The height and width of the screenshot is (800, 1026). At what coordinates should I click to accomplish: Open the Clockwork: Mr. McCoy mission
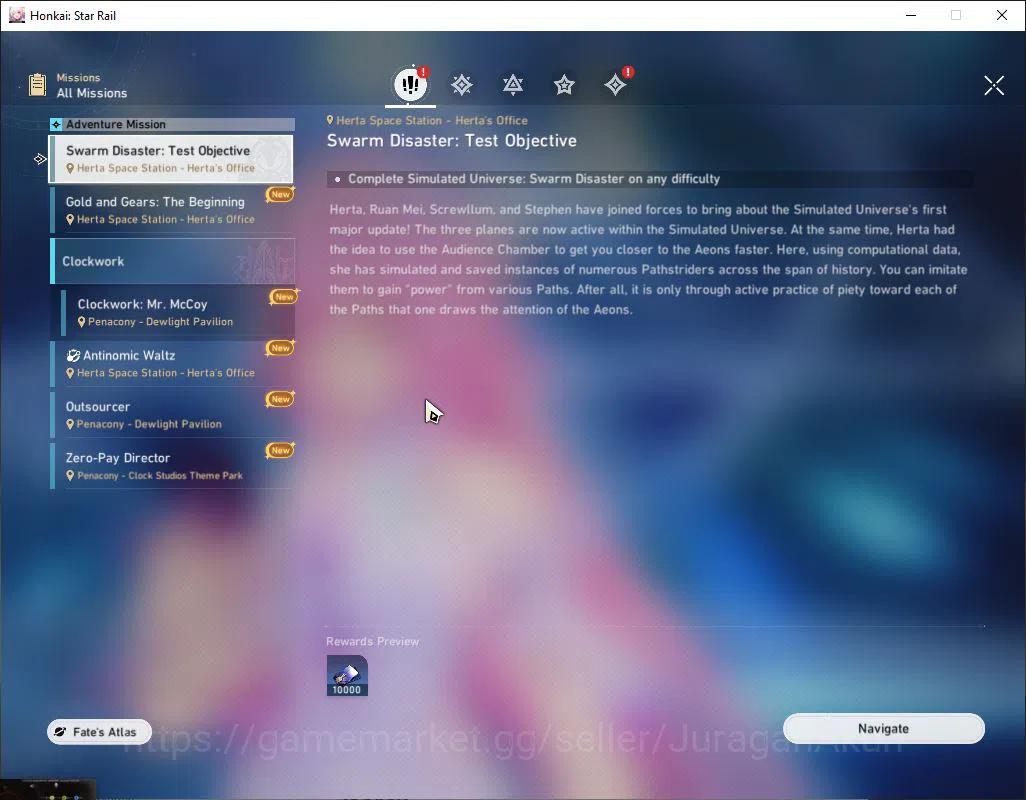click(x=178, y=312)
